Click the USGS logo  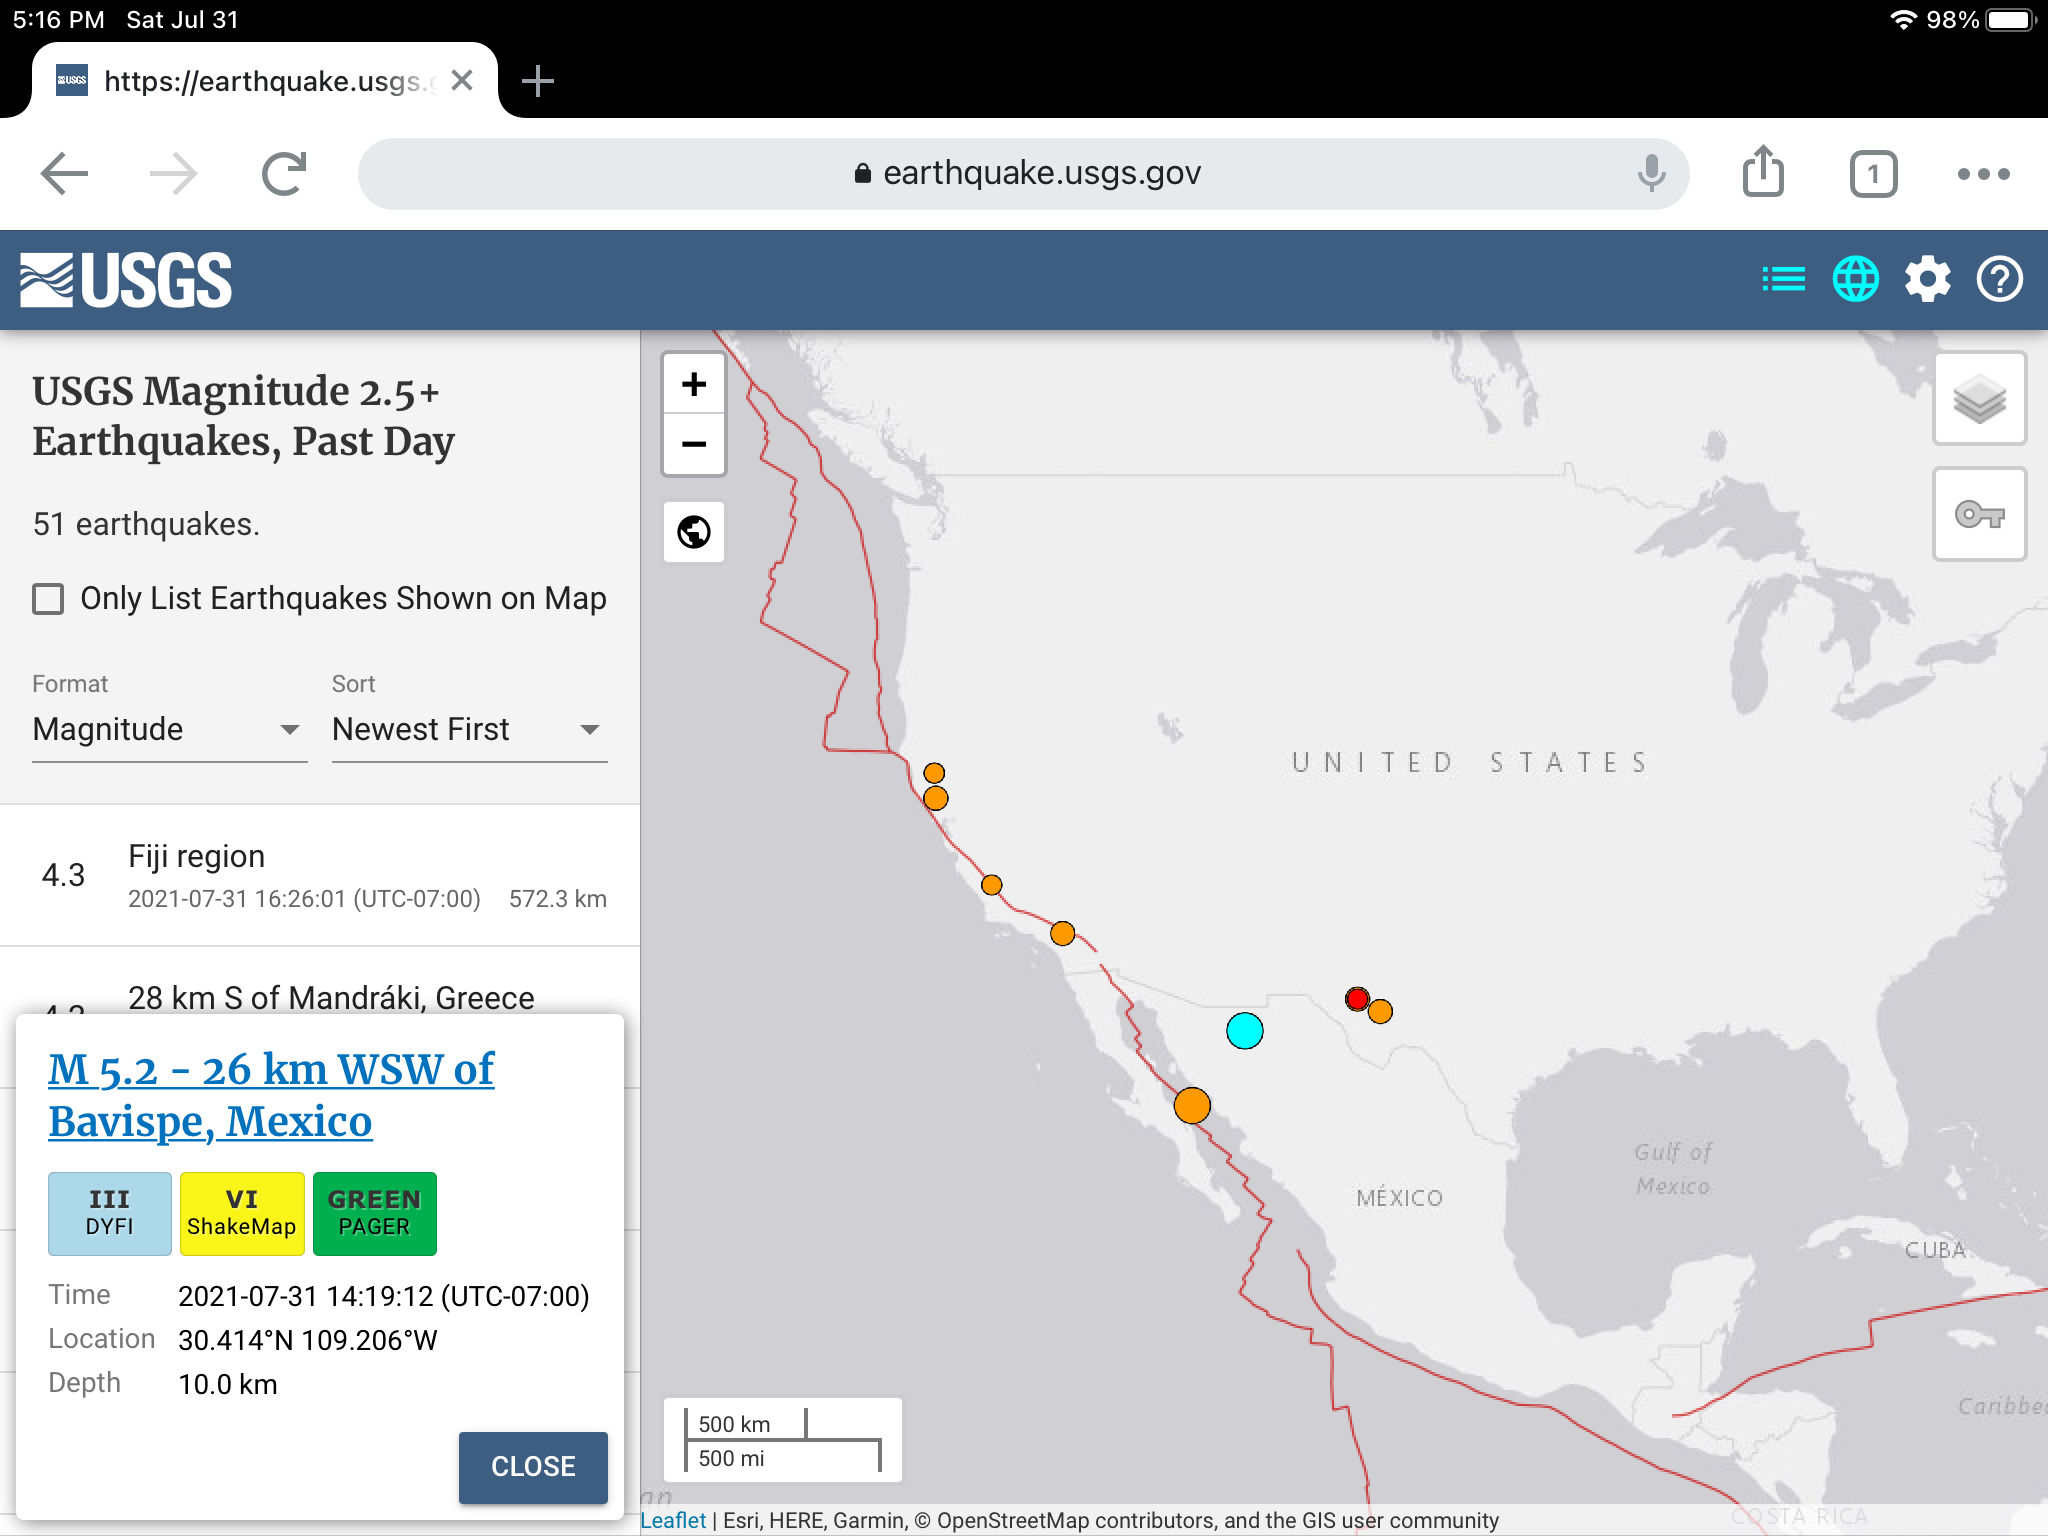tap(126, 280)
